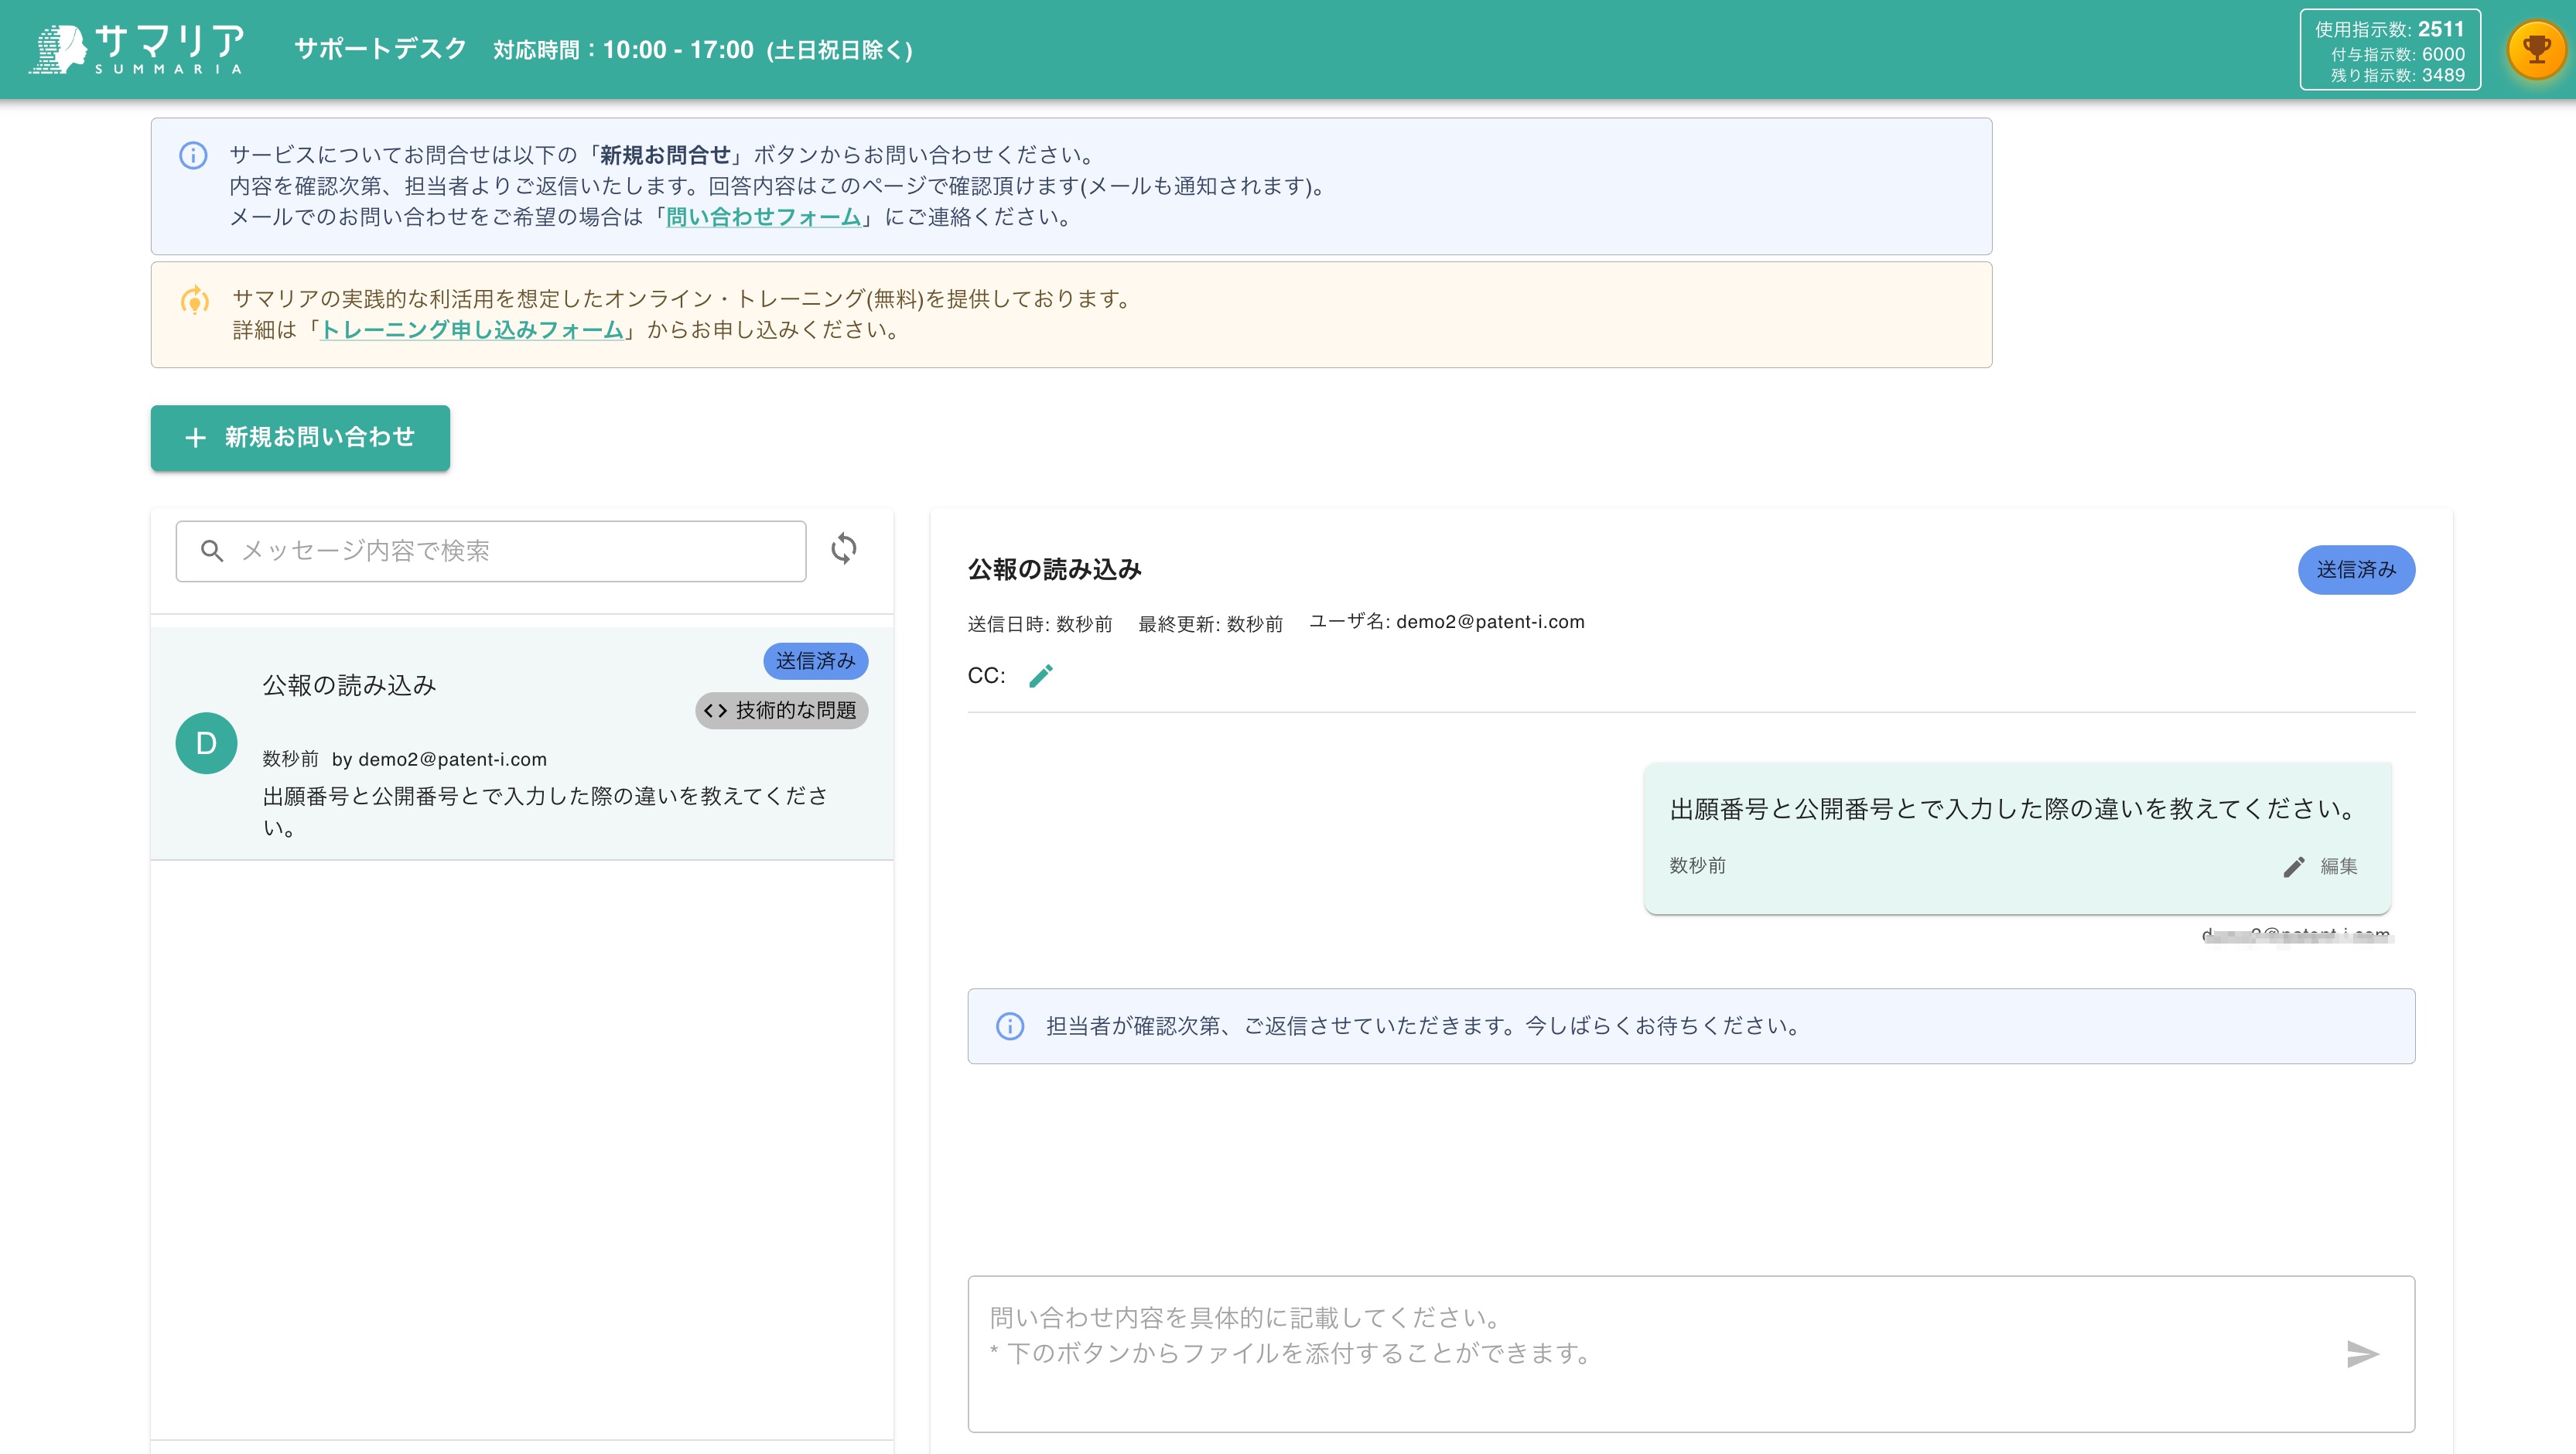Click the ユーザ名: demo2@patent-i.com text
The height and width of the screenshot is (1454, 2576).
(x=1447, y=622)
